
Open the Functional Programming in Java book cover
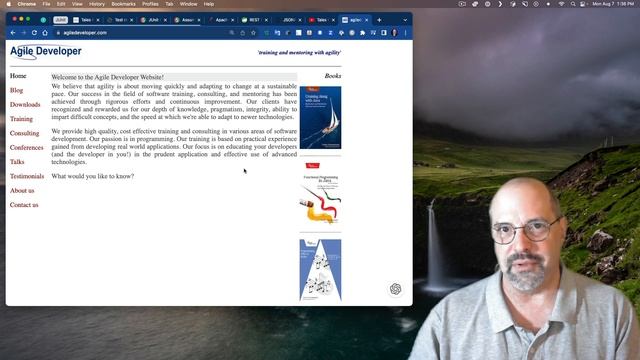coord(320,193)
